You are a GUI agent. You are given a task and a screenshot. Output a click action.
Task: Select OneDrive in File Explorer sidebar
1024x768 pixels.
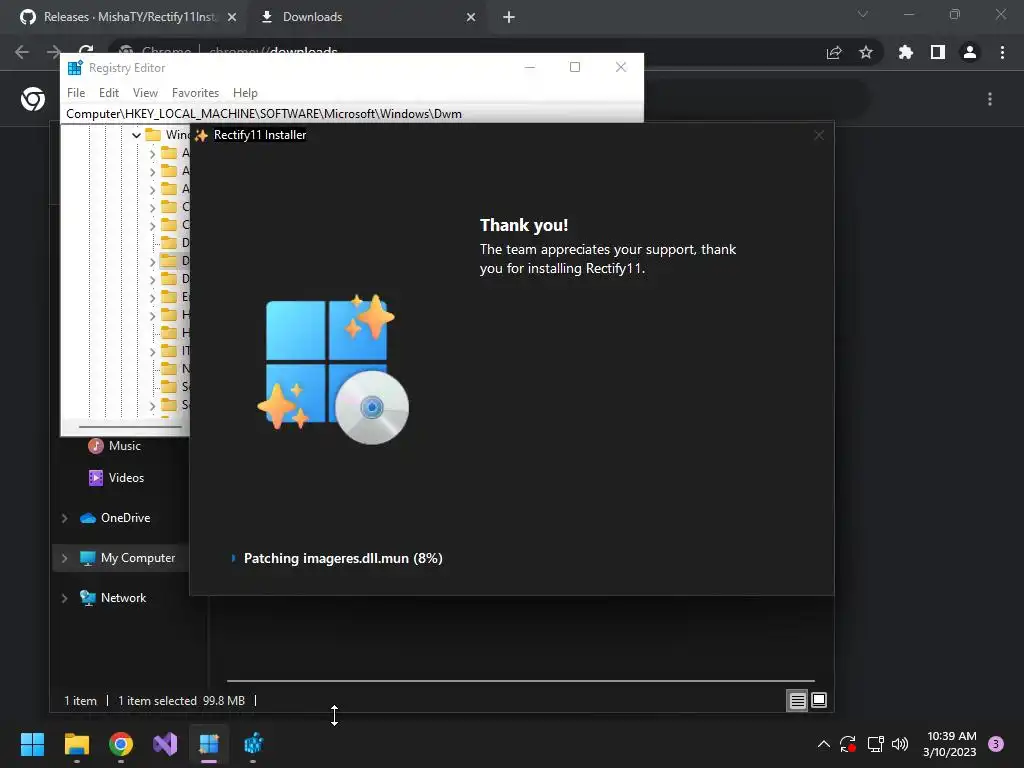pos(115,518)
